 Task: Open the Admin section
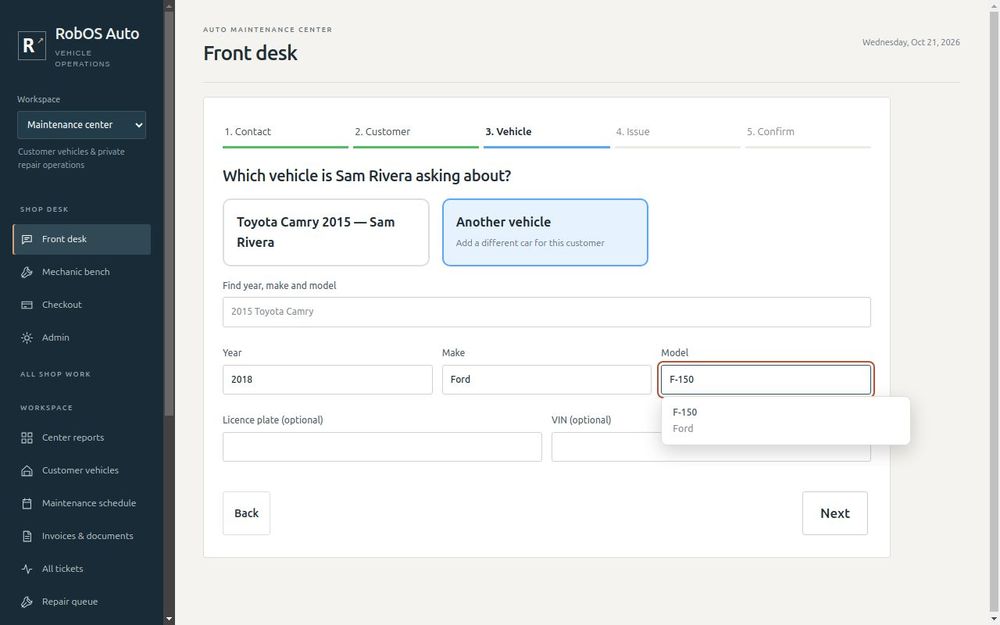click(82, 338)
